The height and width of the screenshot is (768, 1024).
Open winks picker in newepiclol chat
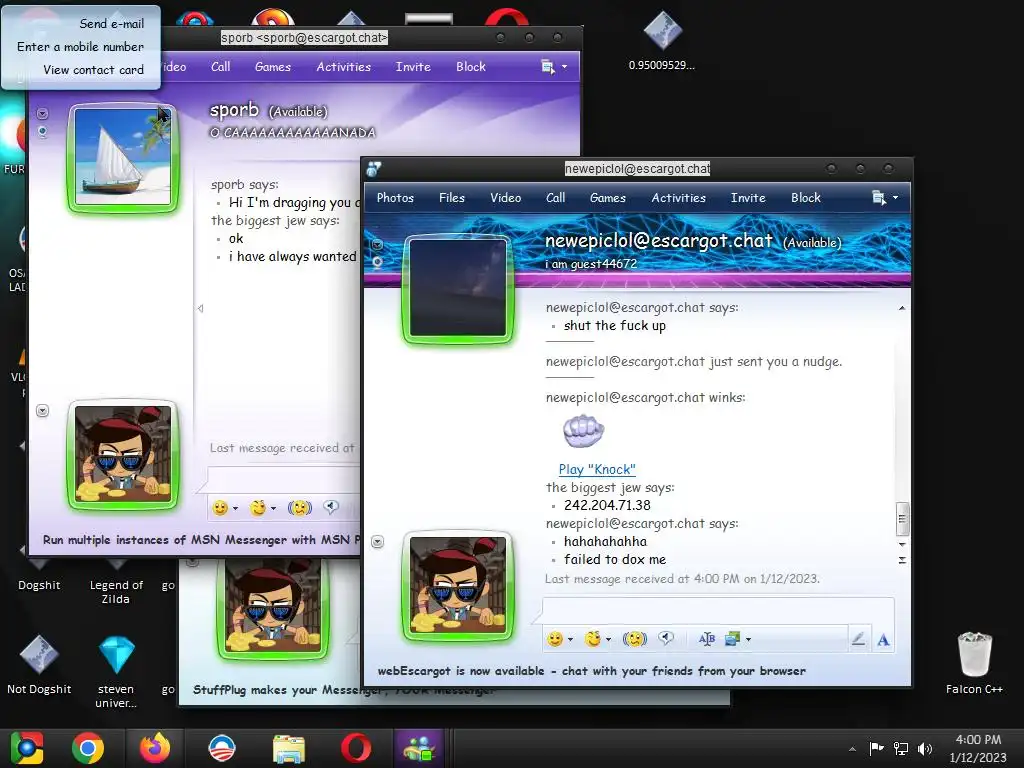(x=592, y=639)
